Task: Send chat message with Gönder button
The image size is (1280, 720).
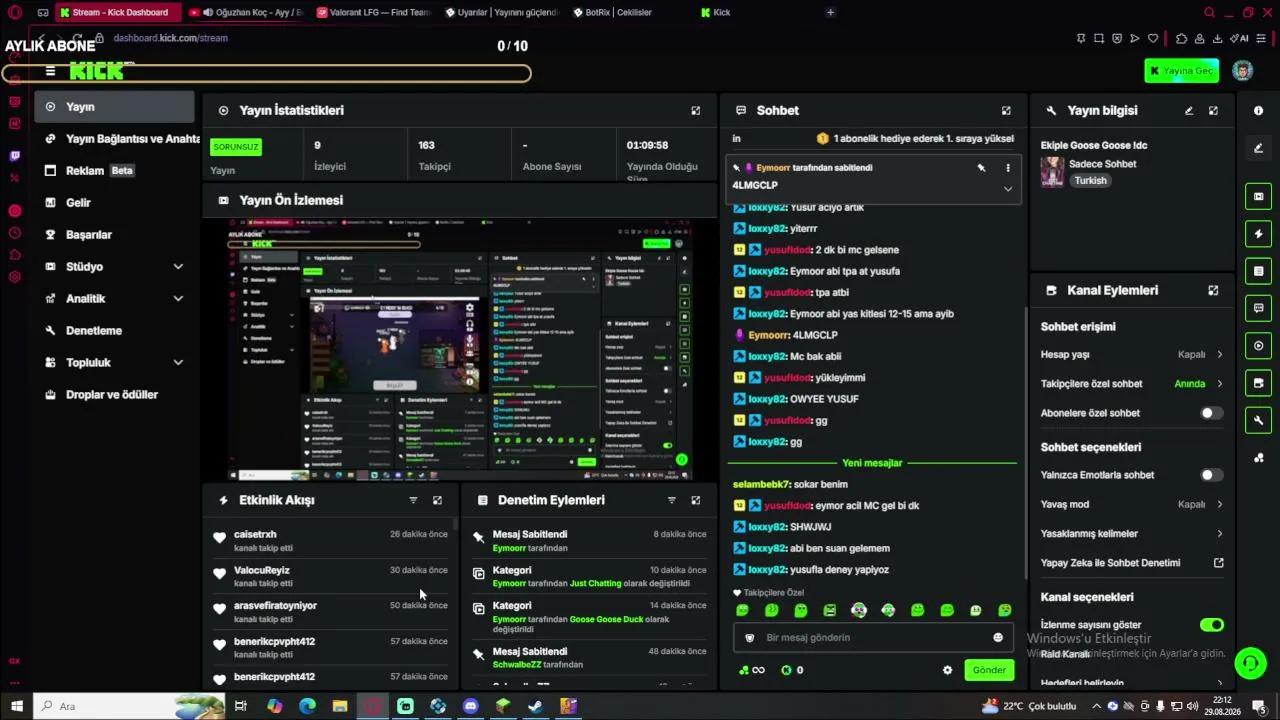Action: (x=989, y=670)
